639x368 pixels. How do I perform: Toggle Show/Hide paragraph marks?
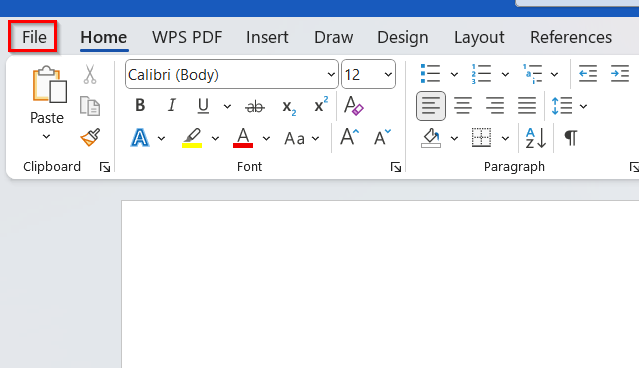tap(571, 138)
